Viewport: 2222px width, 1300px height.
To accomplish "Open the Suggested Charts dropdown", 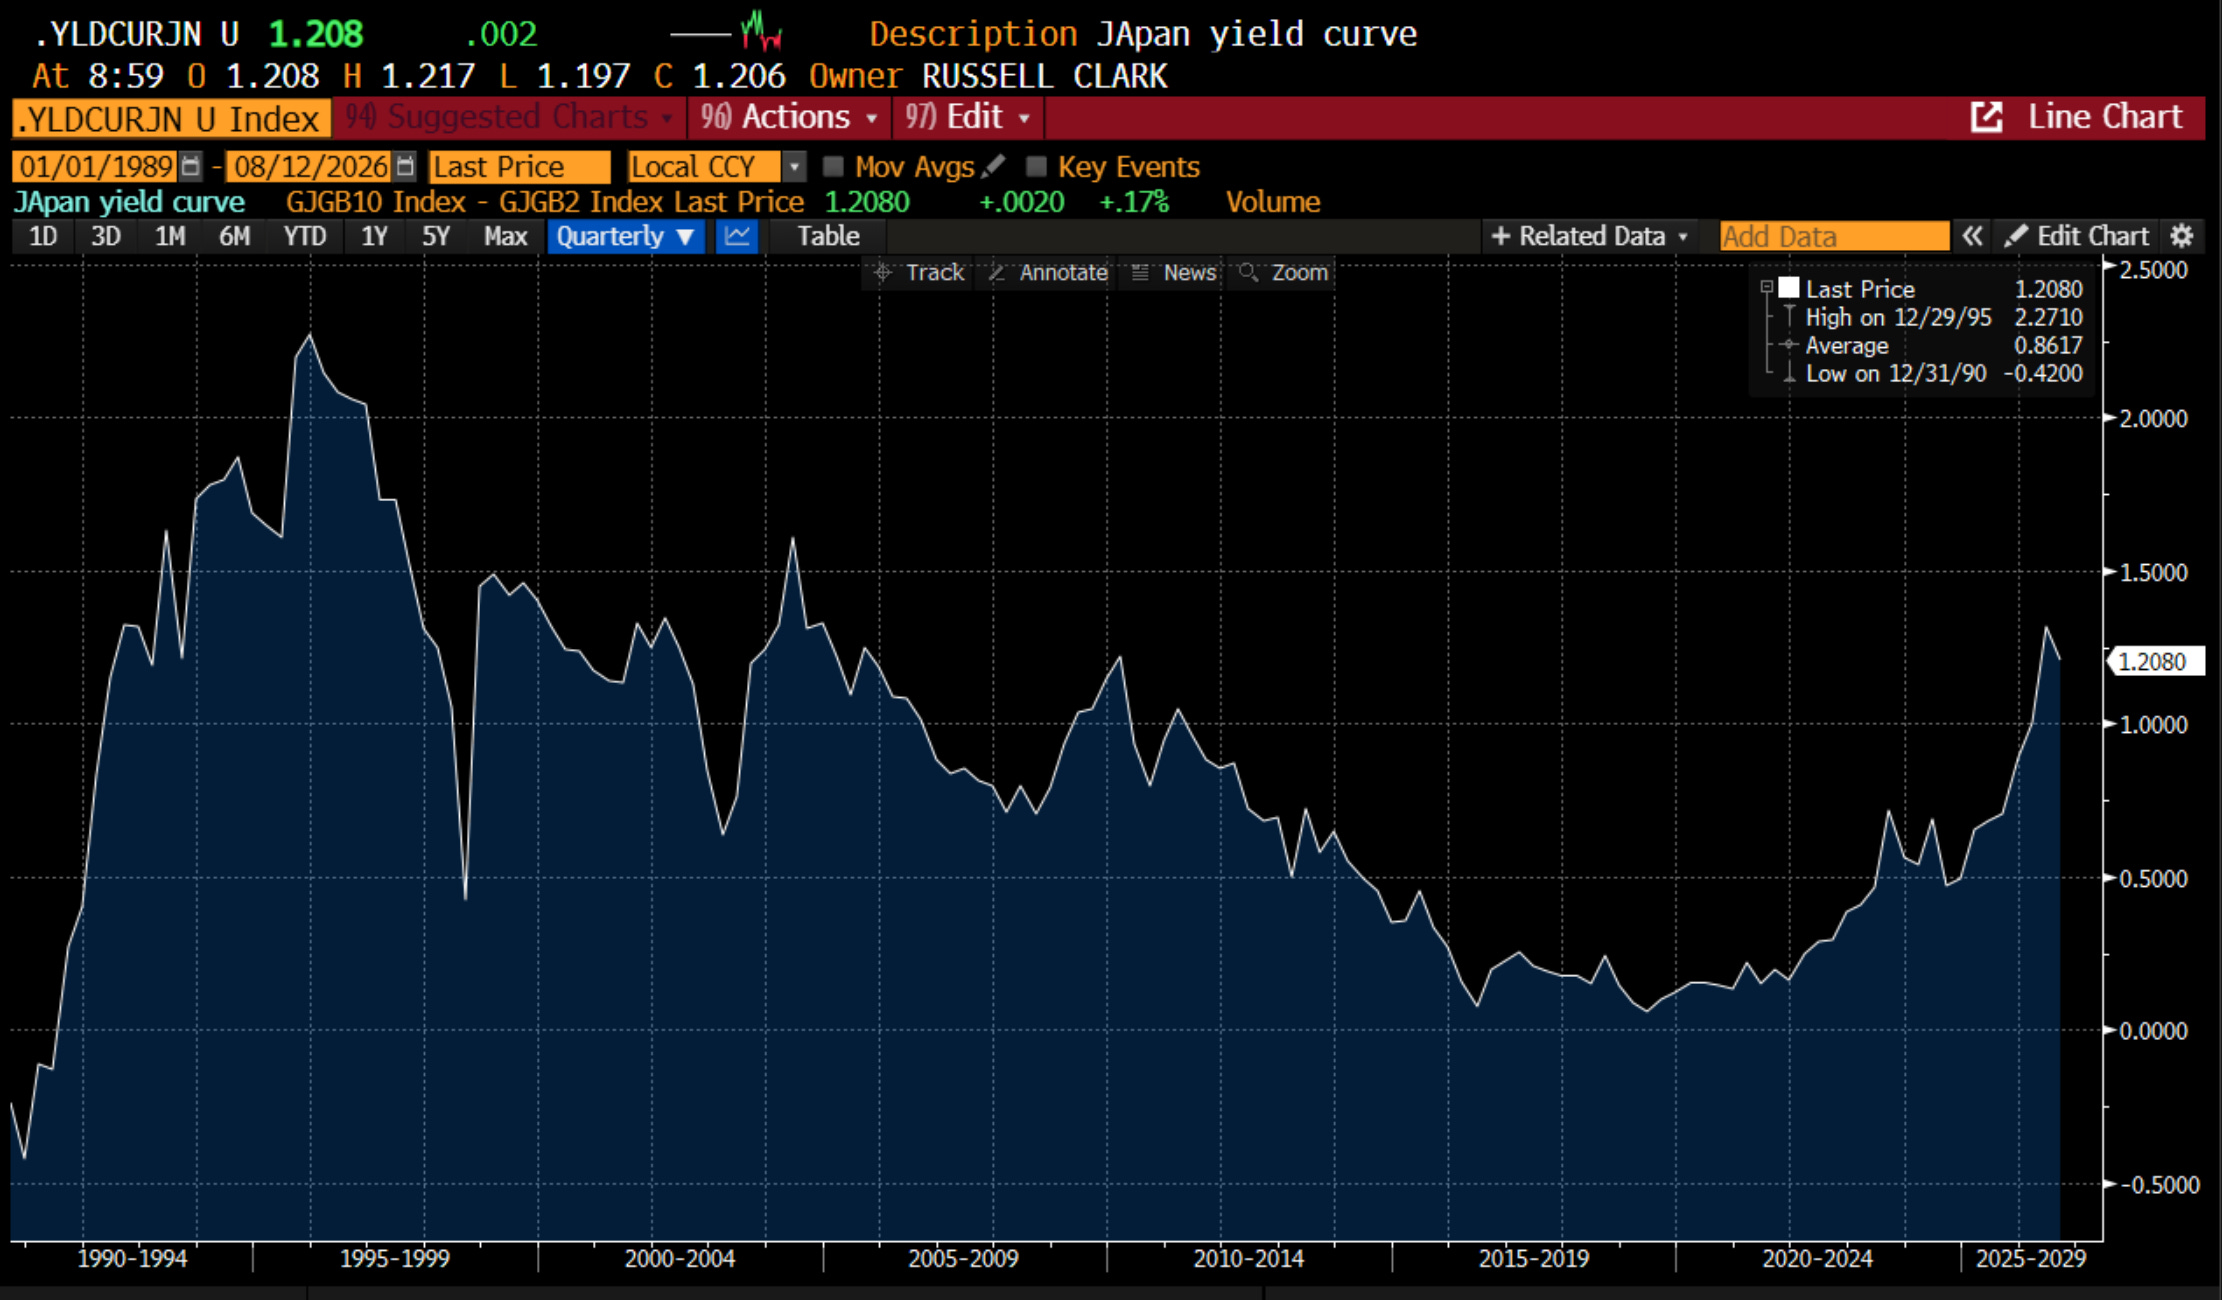I will [509, 117].
